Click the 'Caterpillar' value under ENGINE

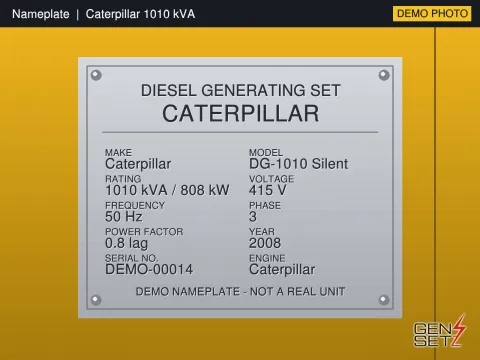click(x=282, y=270)
